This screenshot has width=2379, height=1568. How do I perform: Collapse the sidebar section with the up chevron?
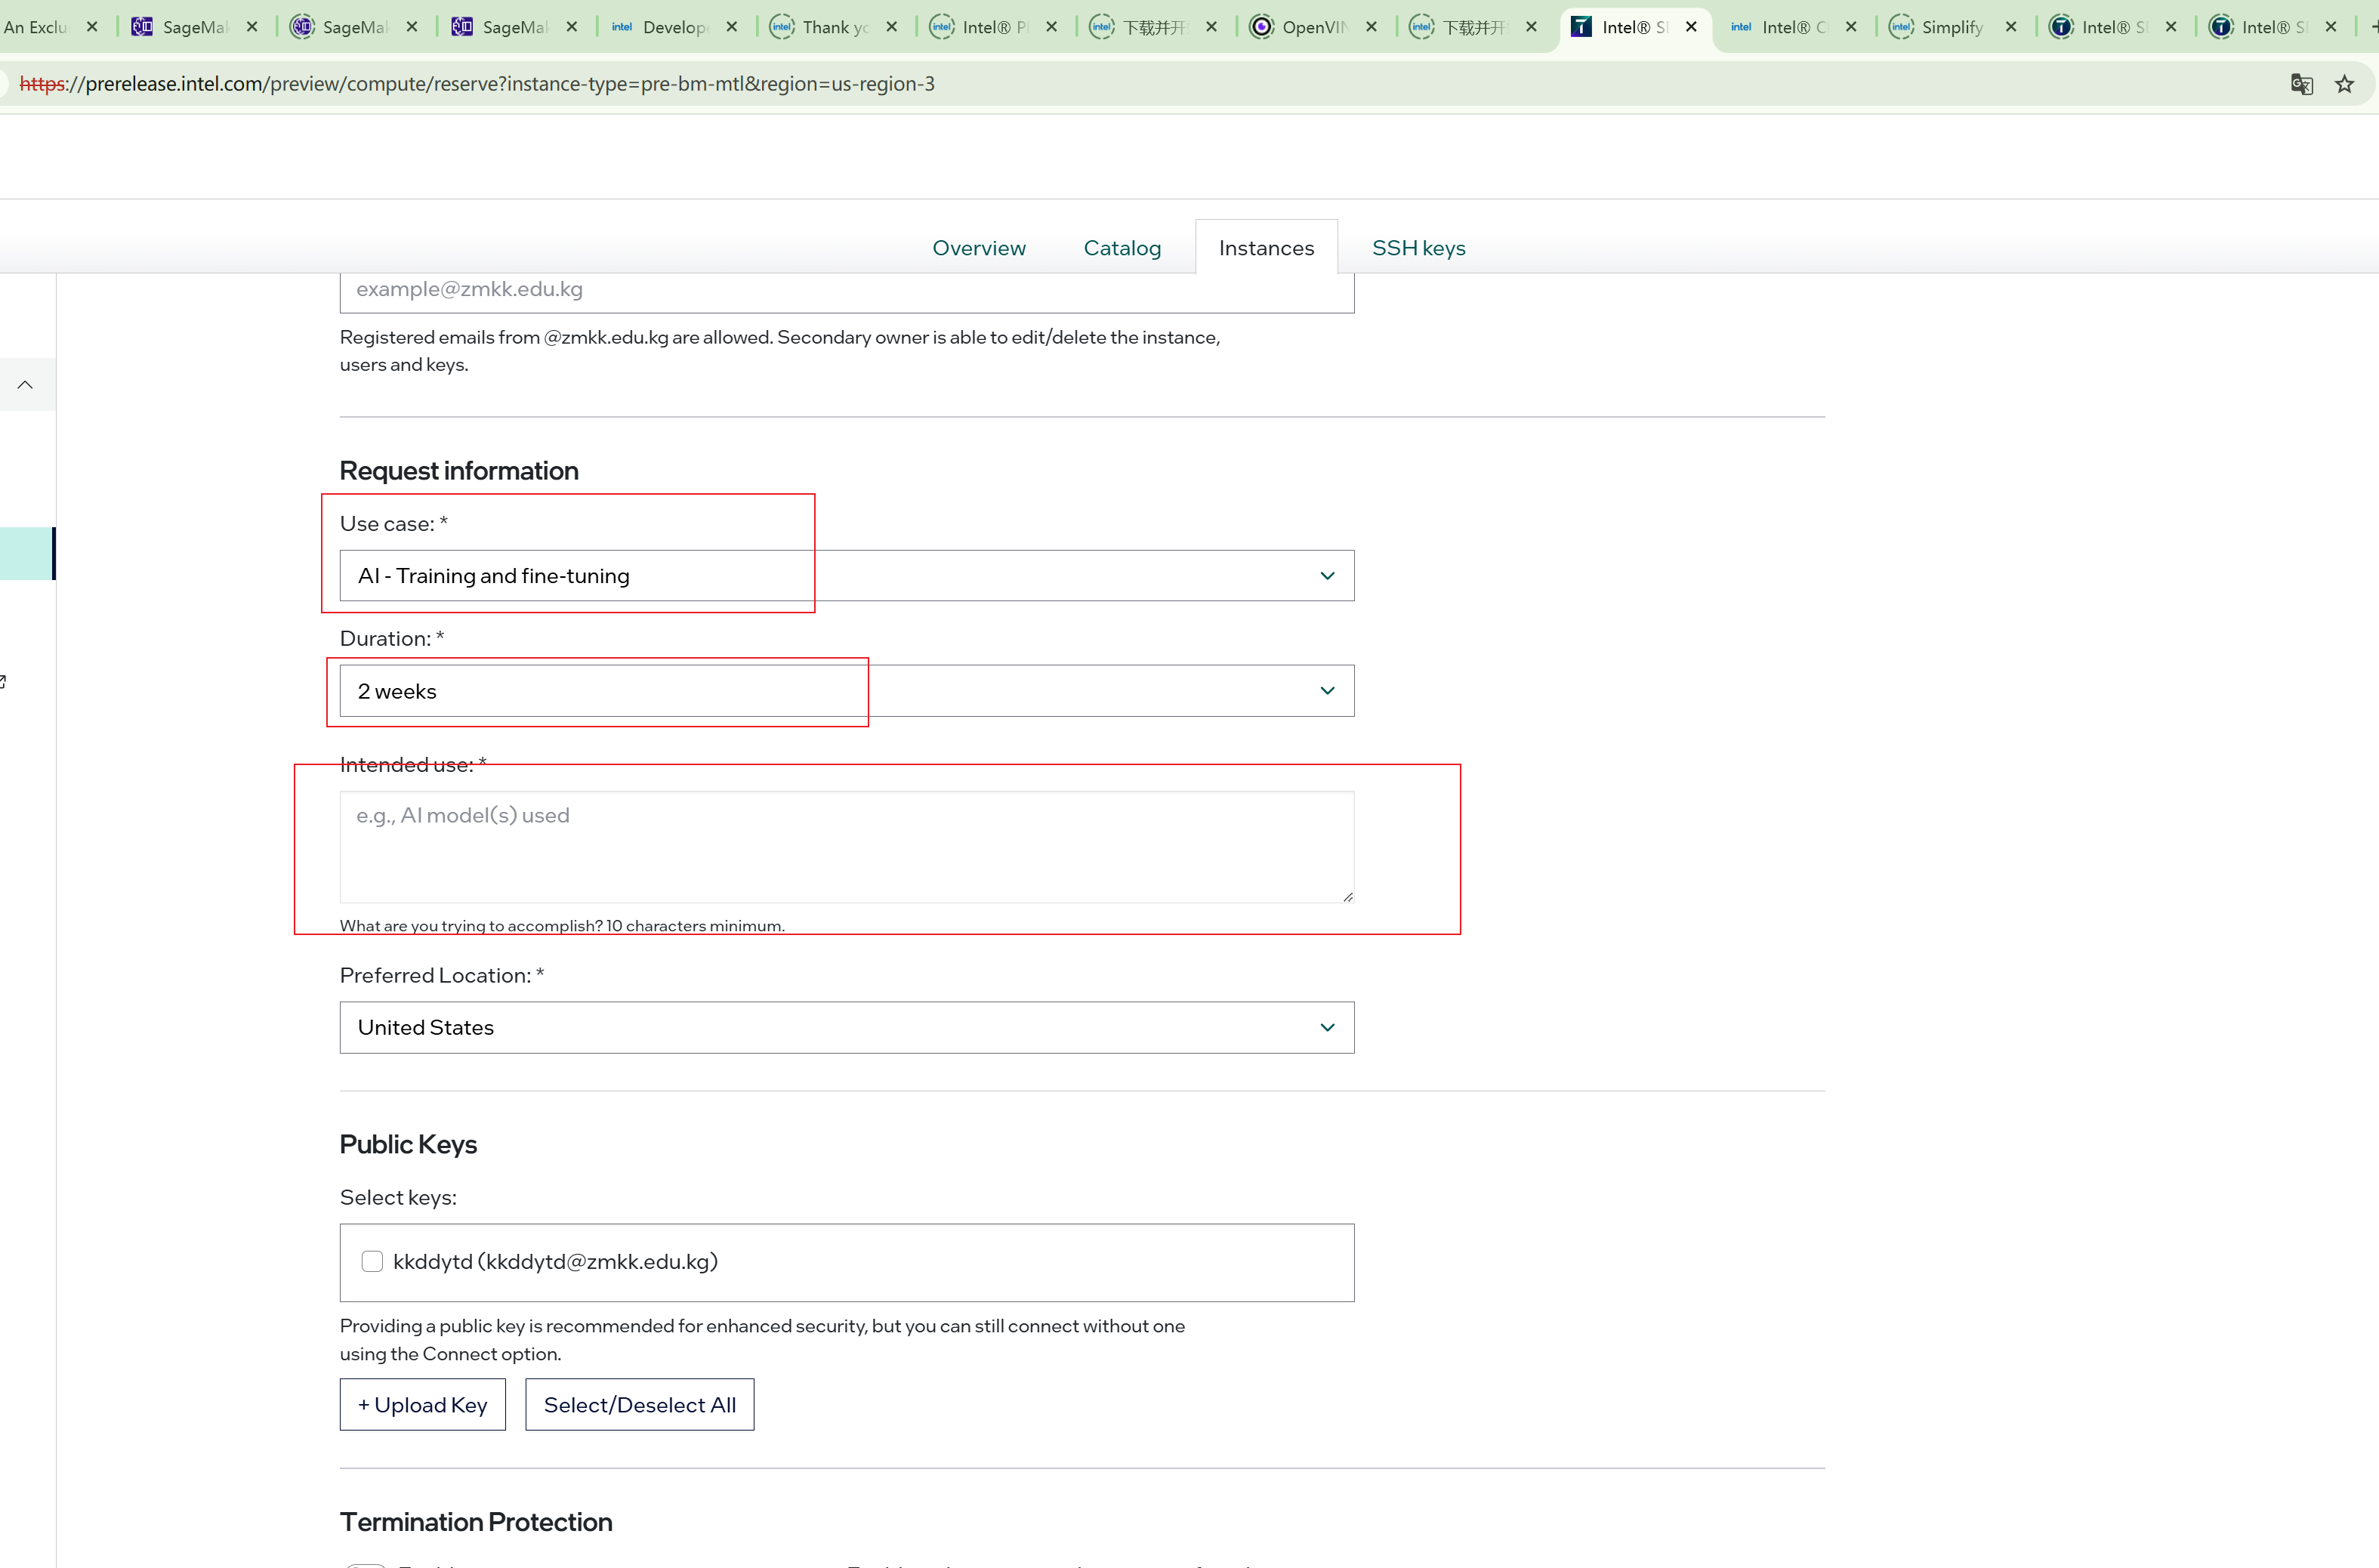(x=26, y=385)
